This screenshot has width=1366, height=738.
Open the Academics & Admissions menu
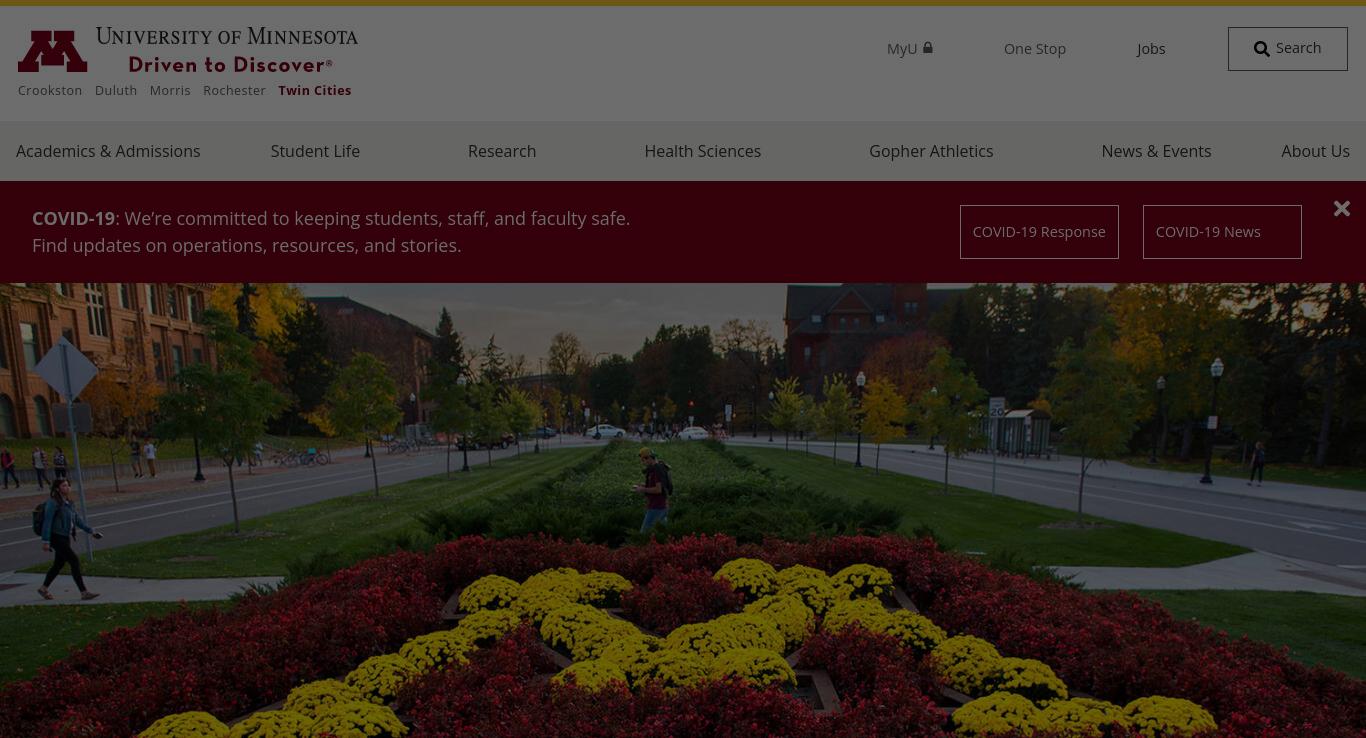click(x=108, y=151)
